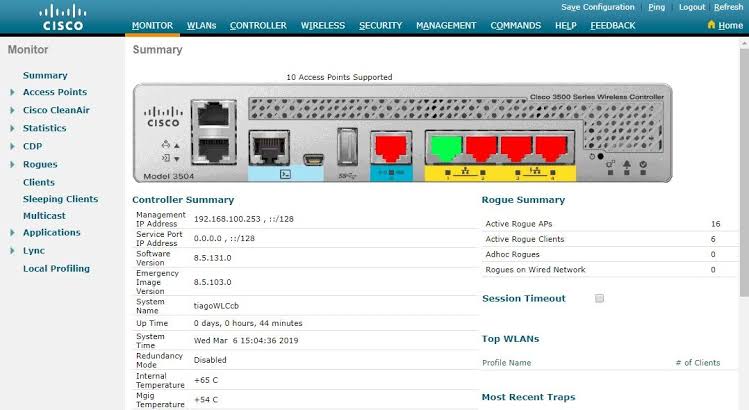The image size is (749, 410).
Task: Click the red port 3 on controller
Action: coord(516,148)
